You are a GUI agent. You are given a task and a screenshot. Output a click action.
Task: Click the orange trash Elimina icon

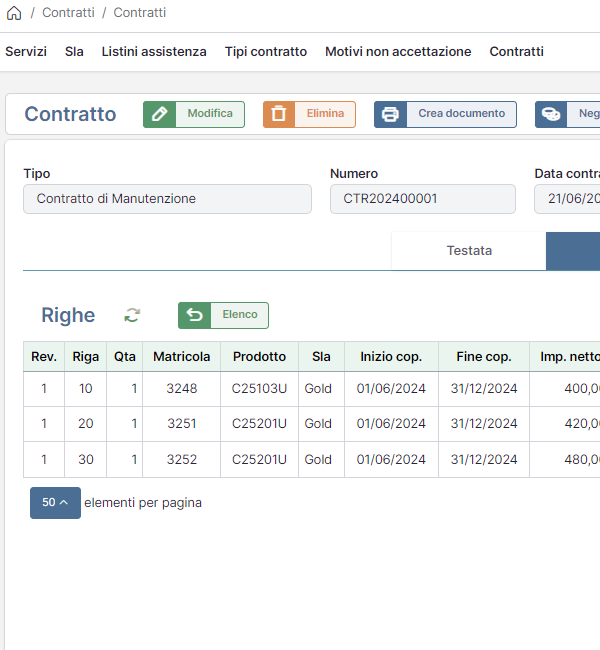(279, 114)
